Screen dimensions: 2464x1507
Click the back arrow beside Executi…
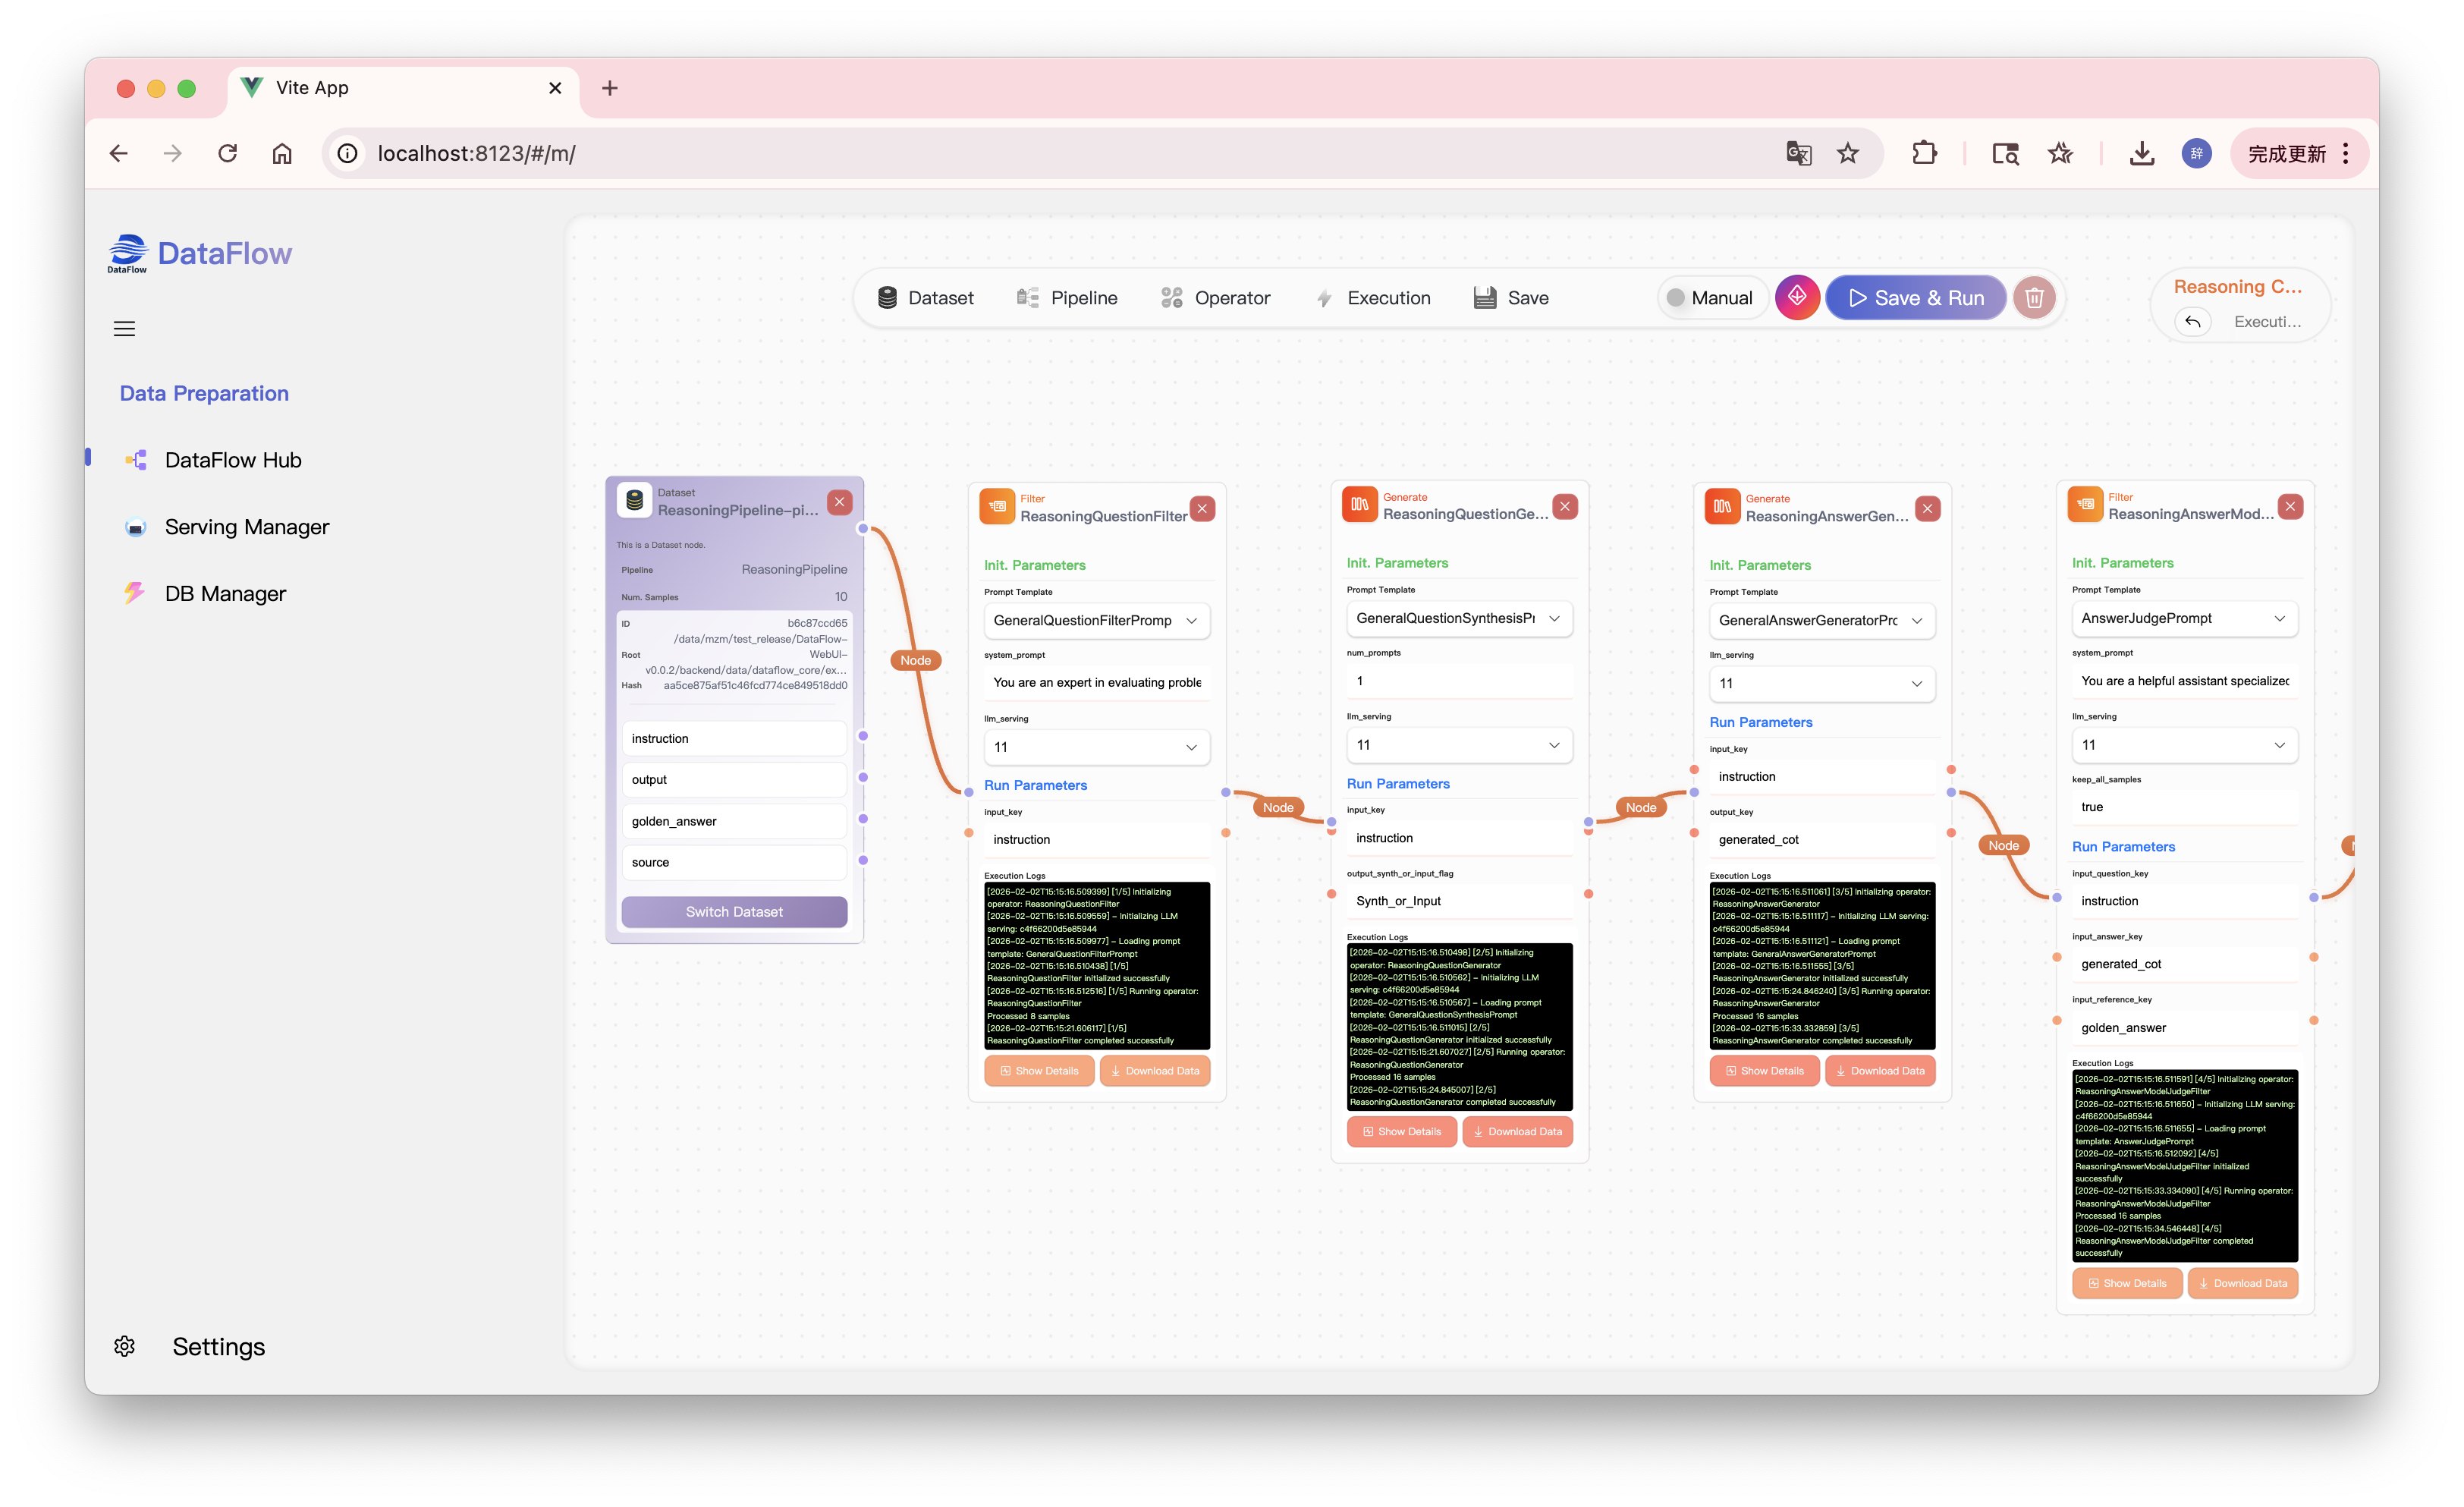2192,322
